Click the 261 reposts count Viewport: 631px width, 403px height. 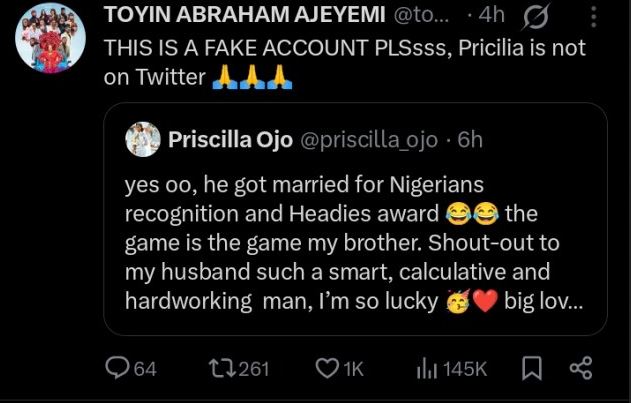click(x=254, y=369)
